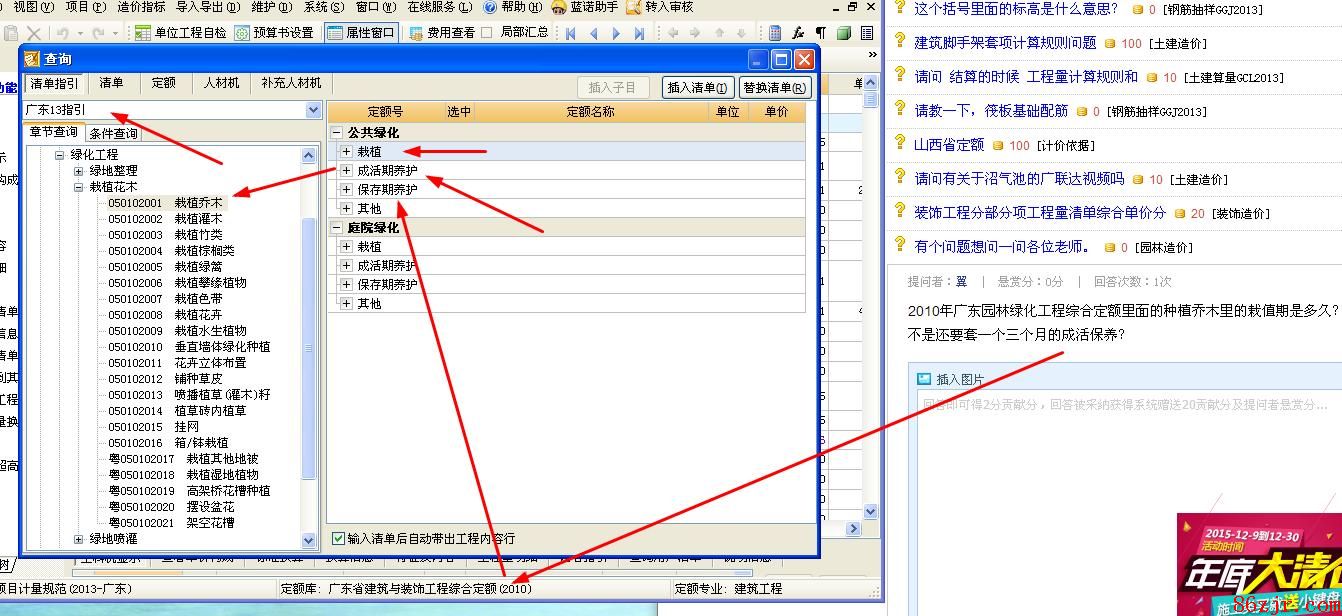Switch to the 人材机 tab
The height and width of the screenshot is (616, 1342).
click(221, 83)
